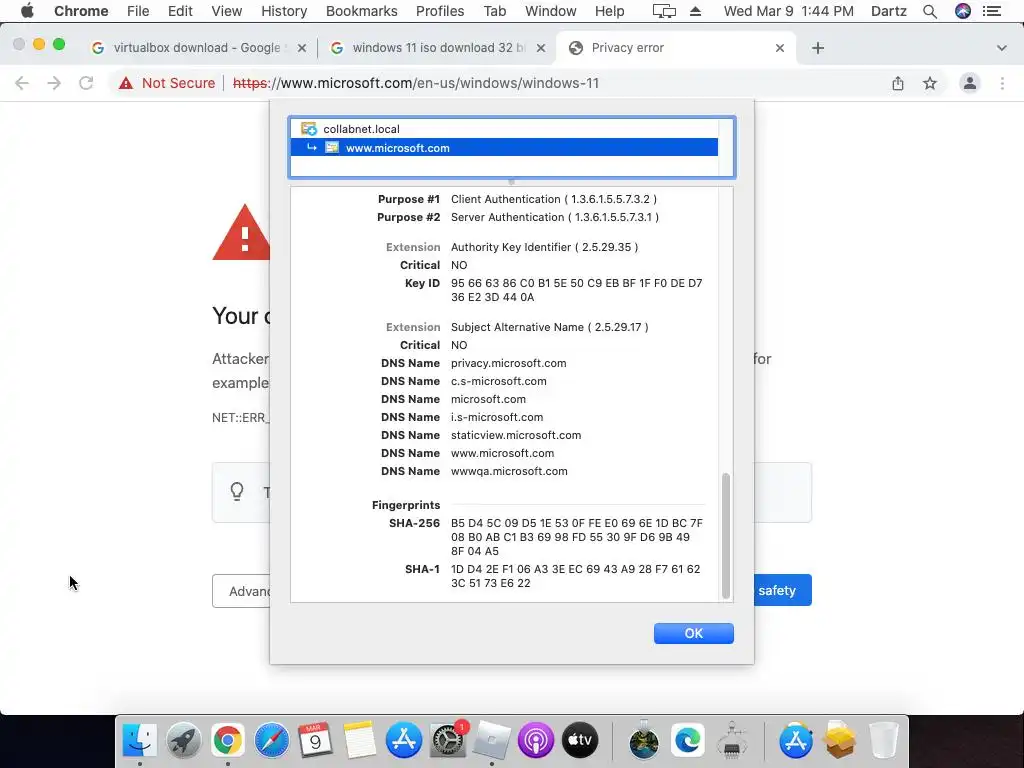Open Safari in the Dock
This screenshot has height=768, width=1024.
pos(272,740)
